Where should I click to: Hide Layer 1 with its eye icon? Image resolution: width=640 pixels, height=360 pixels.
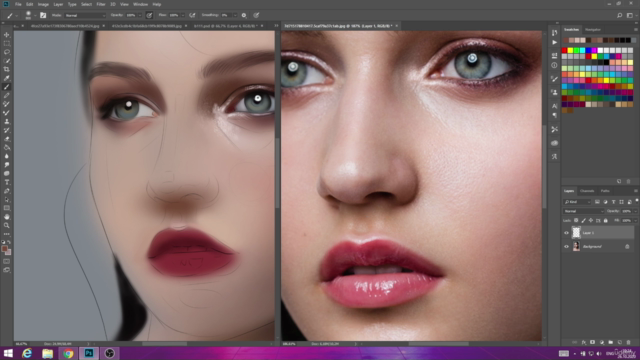566,233
